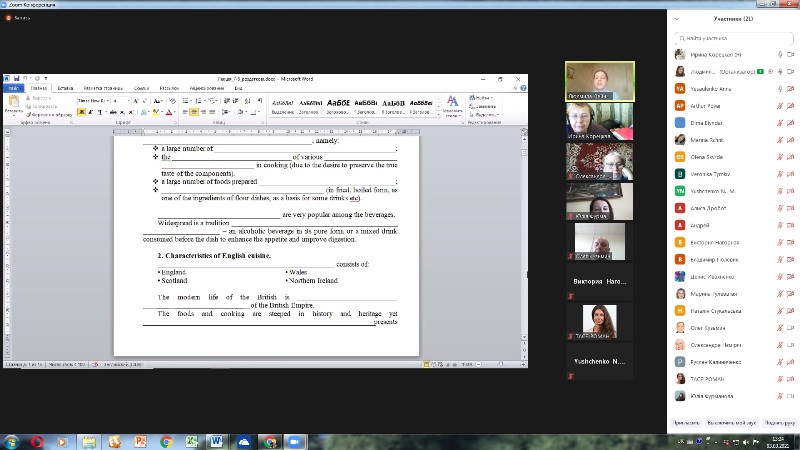Open the font size dropdown in Word
The image size is (800, 450).
122,101
